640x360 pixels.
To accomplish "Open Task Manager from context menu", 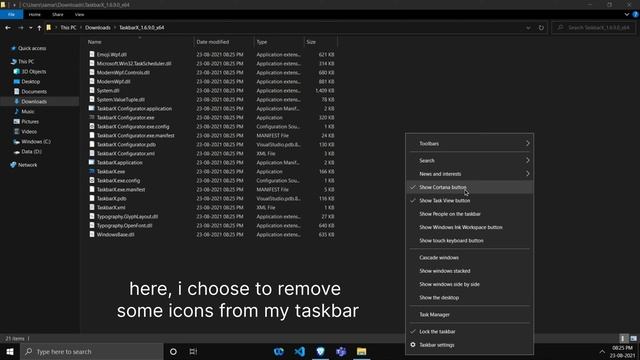I will (470, 315).
